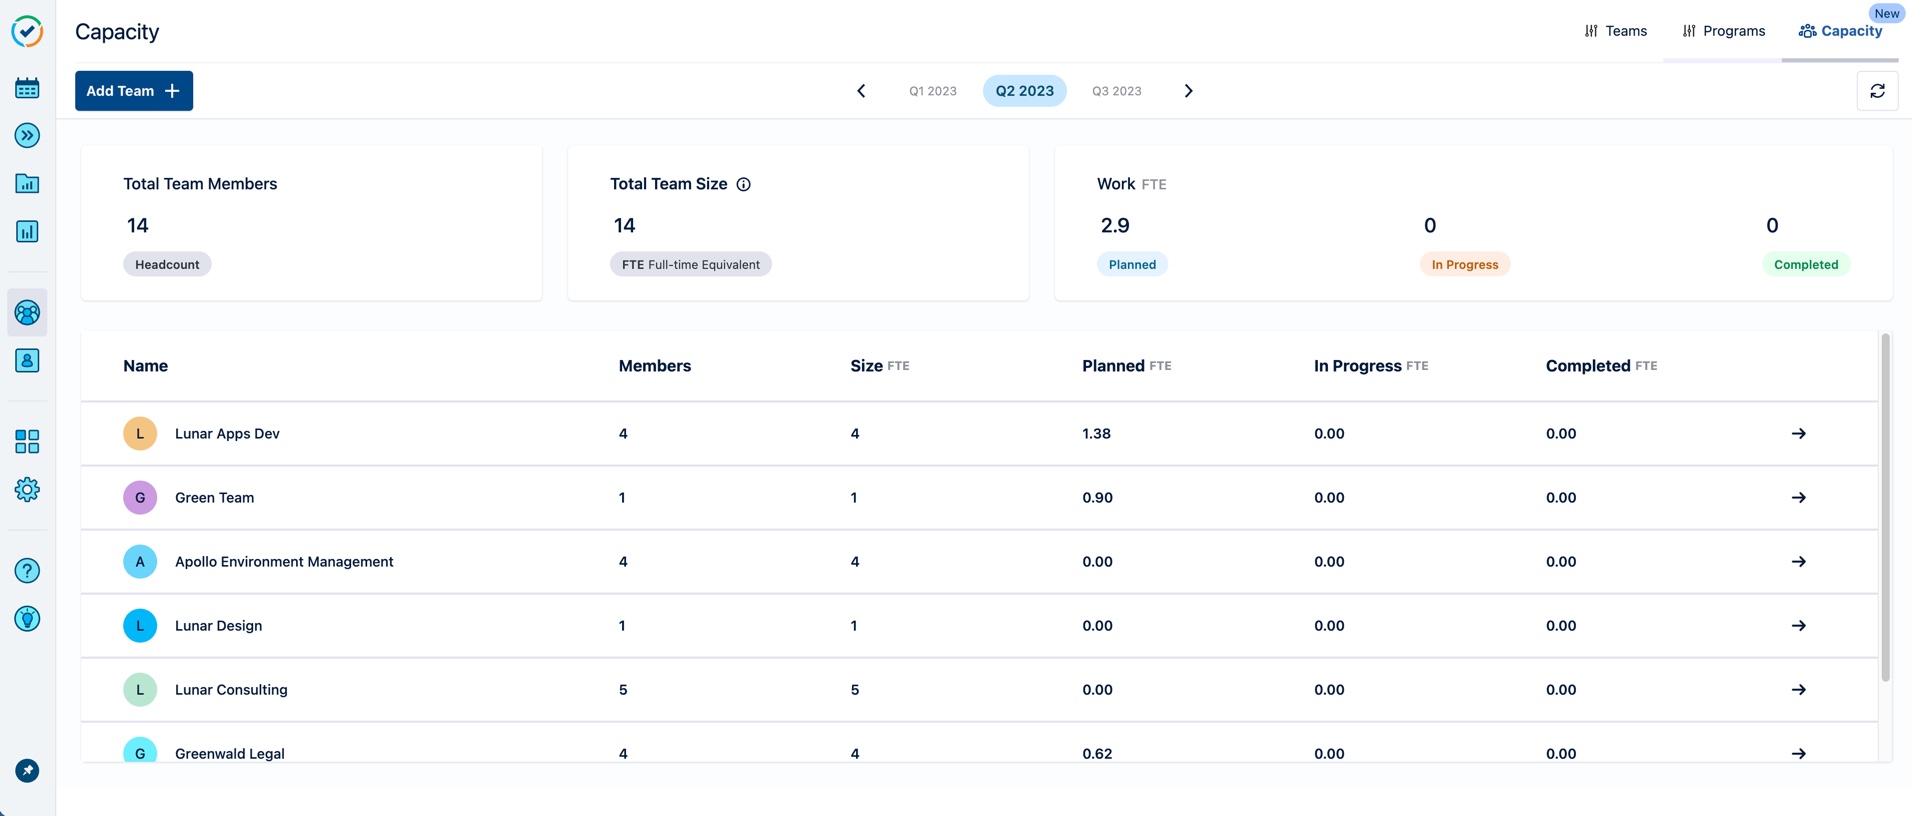This screenshot has width=1912, height=816.
Task: Open Green Team details arrow
Action: [1798, 498]
